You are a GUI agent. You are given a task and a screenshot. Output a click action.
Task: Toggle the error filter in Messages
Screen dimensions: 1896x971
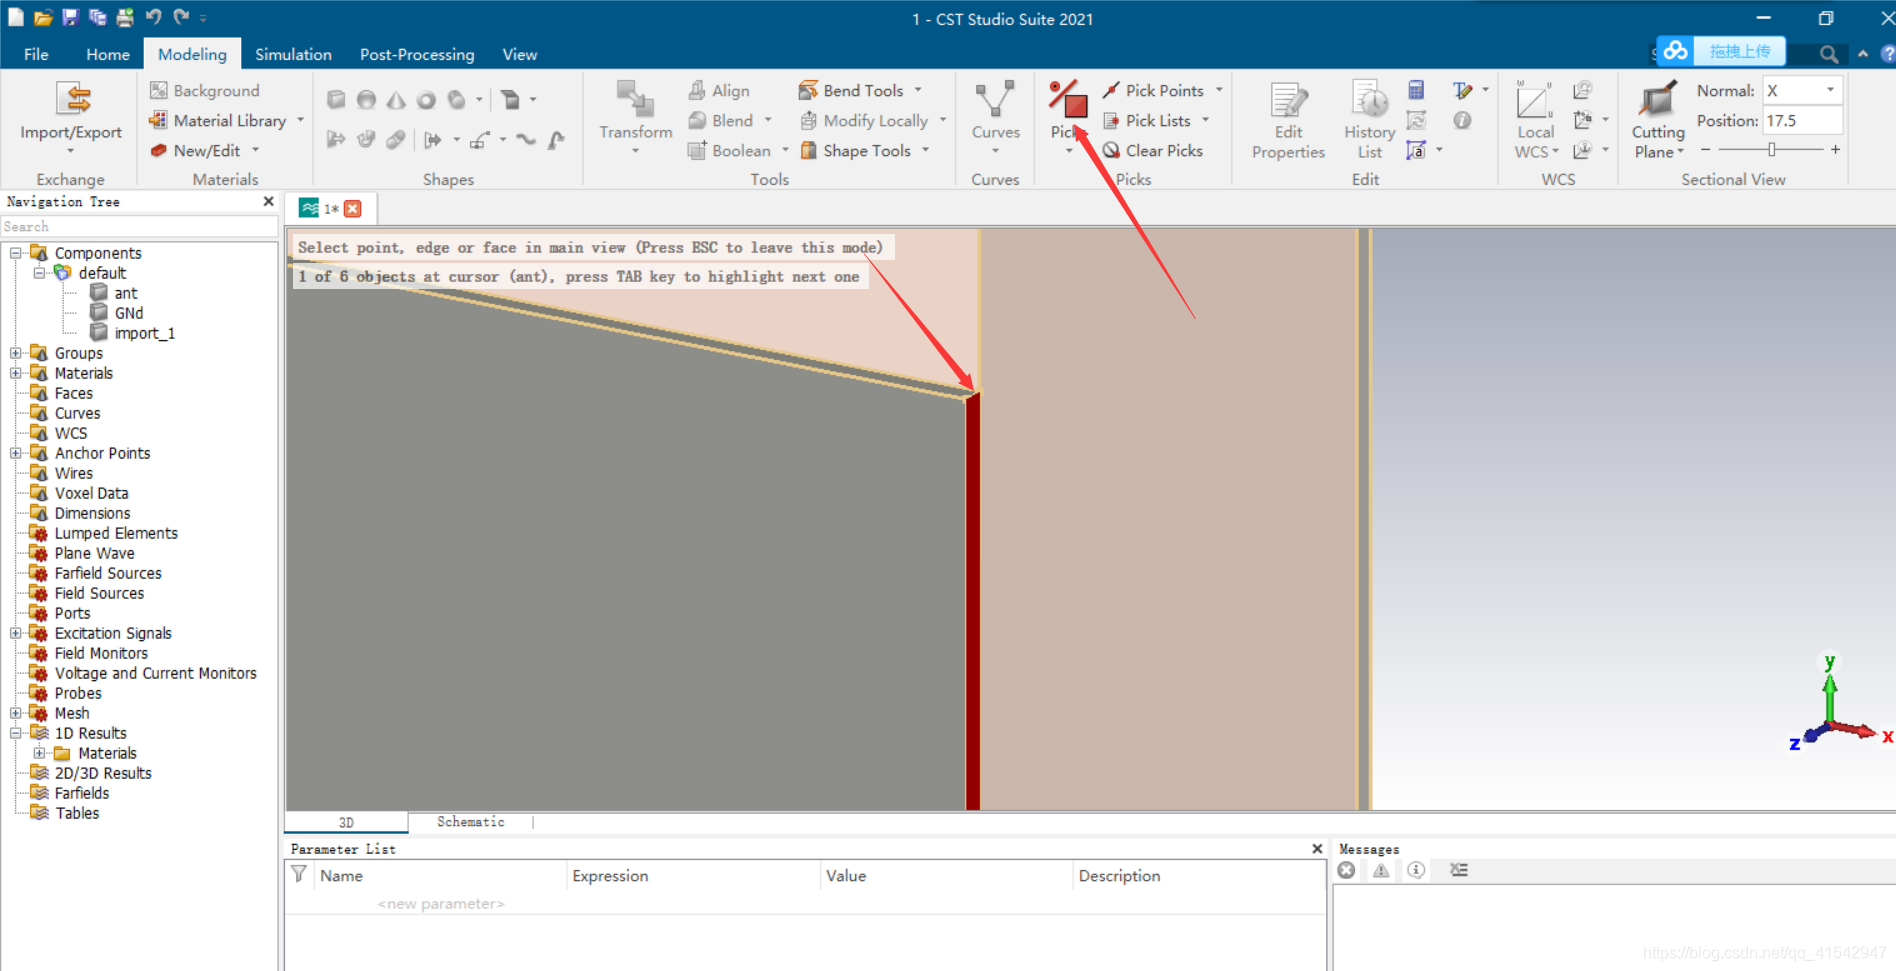tap(1347, 870)
